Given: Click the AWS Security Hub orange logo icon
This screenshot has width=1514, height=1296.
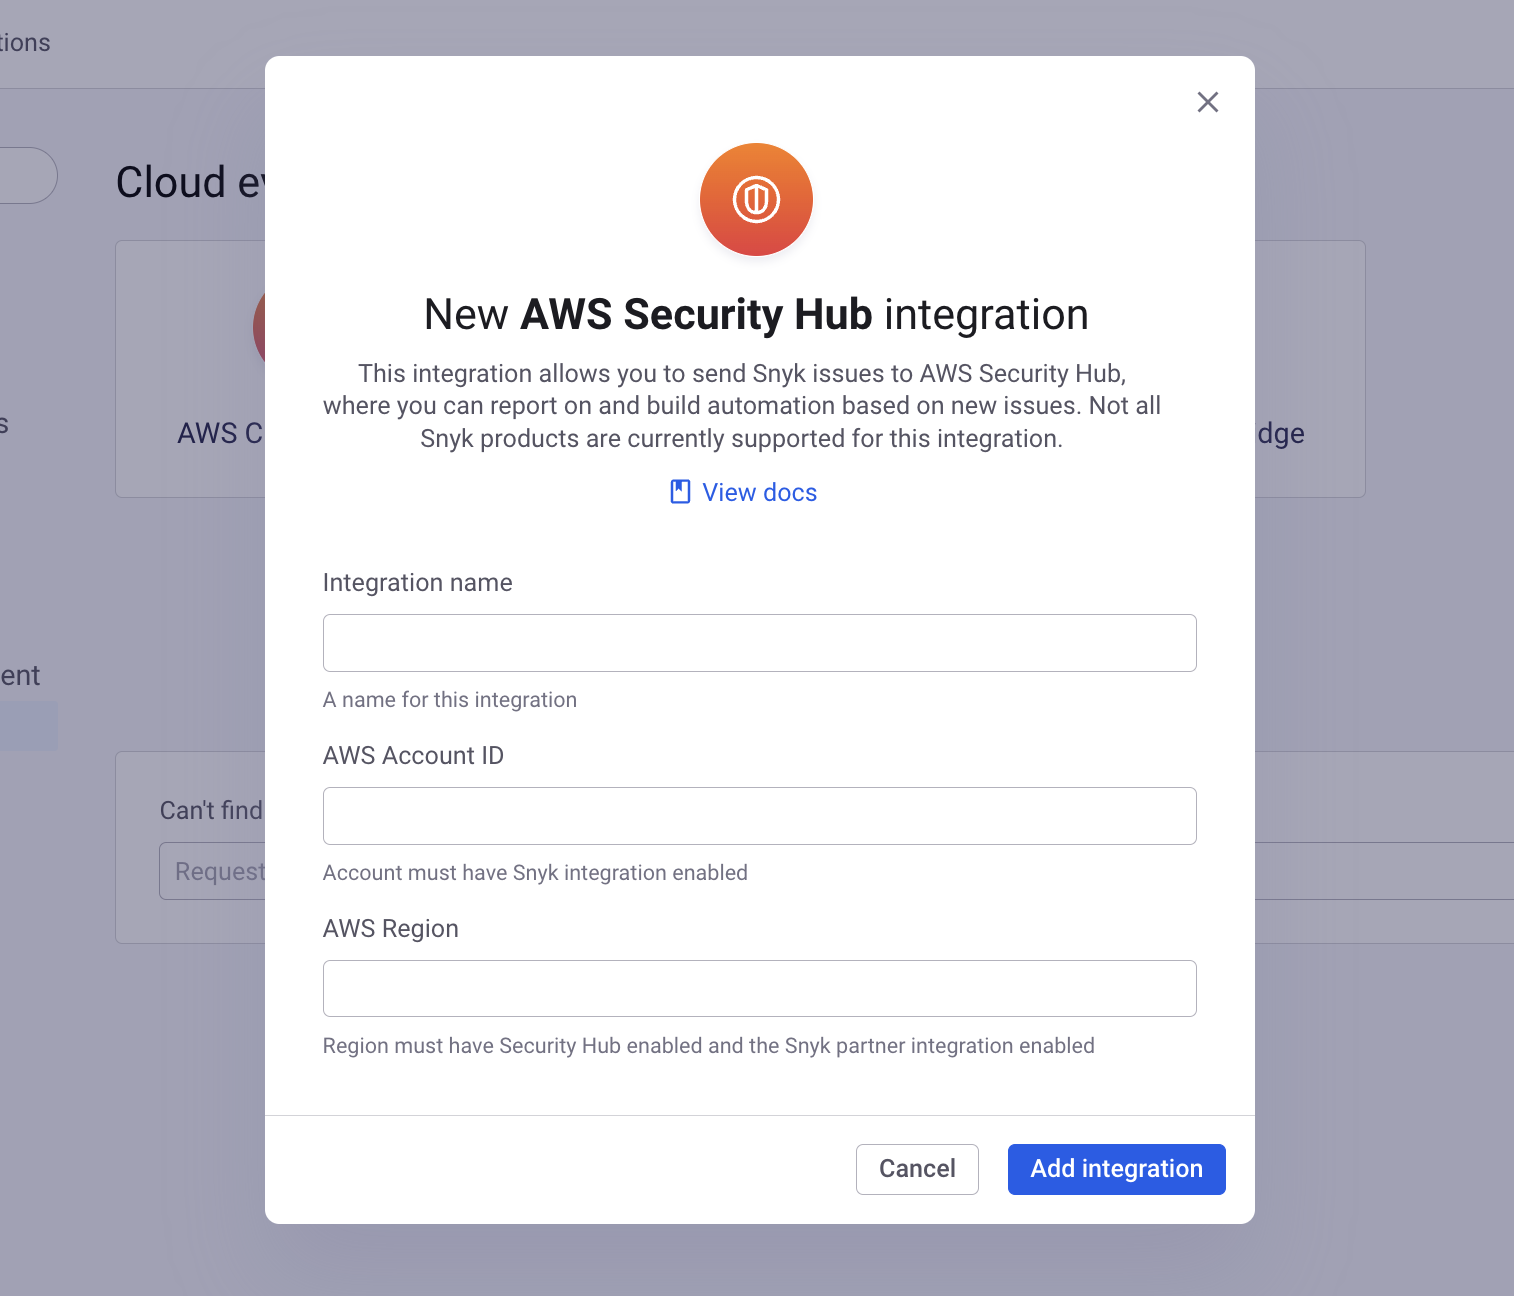Looking at the screenshot, I should pos(756,199).
